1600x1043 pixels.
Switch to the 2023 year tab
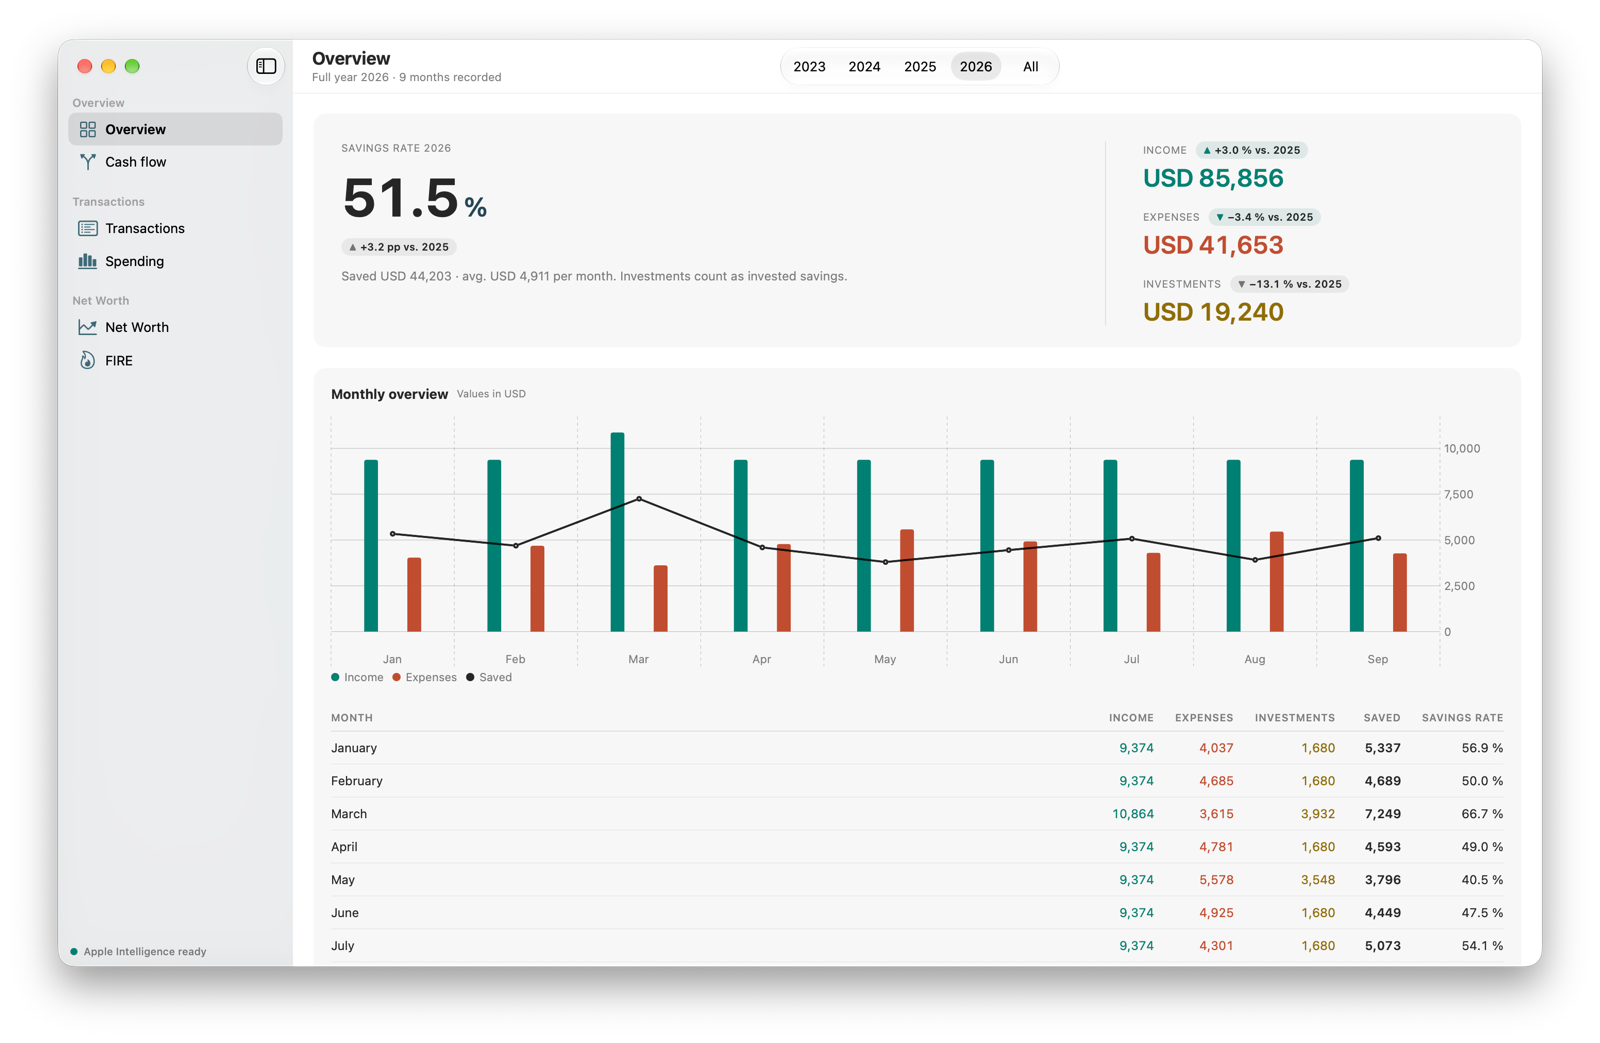click(x=809, y=67)
